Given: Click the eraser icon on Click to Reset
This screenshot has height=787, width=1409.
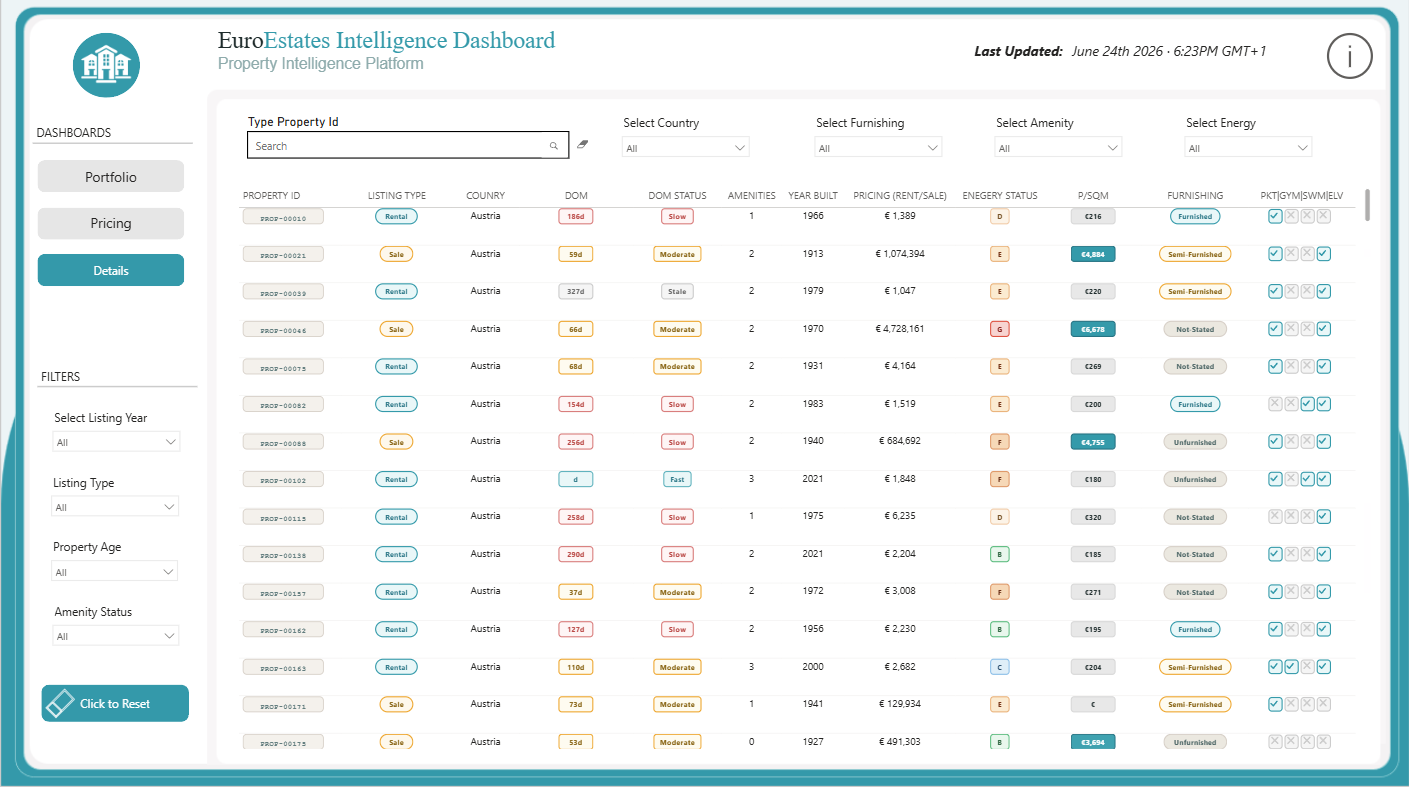Looking at the screenshot, I should 60,703.
